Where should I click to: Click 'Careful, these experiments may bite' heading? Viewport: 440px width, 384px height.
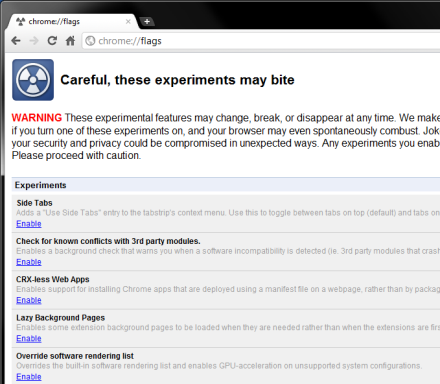point(177,80)
